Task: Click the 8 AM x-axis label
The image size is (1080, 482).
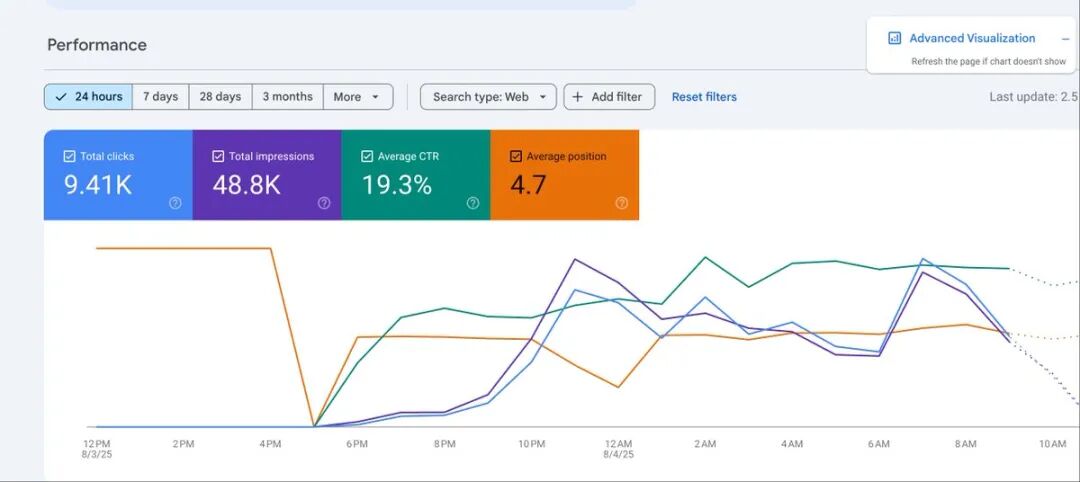Action: point(966,445)
